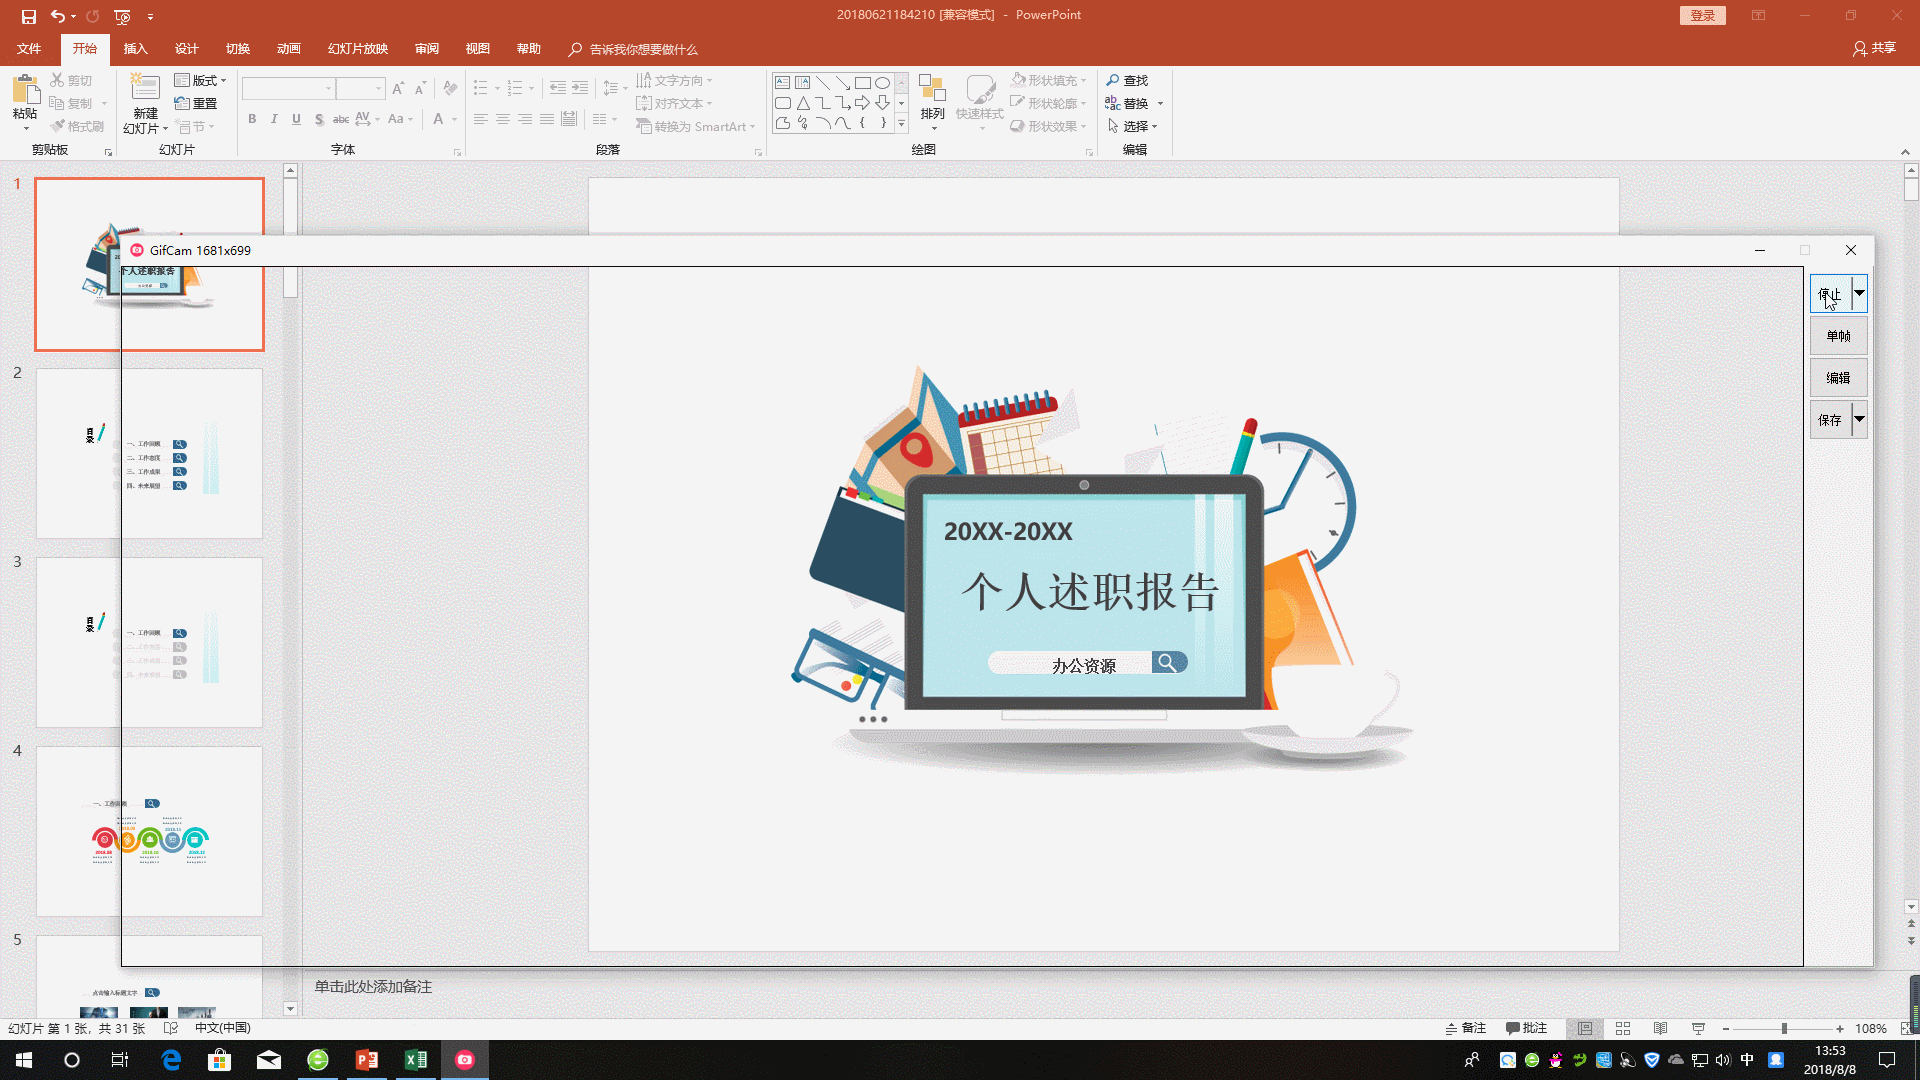Switch to reading view icon
Screen dimensions: 1920x1080
coord(1660,1028)
